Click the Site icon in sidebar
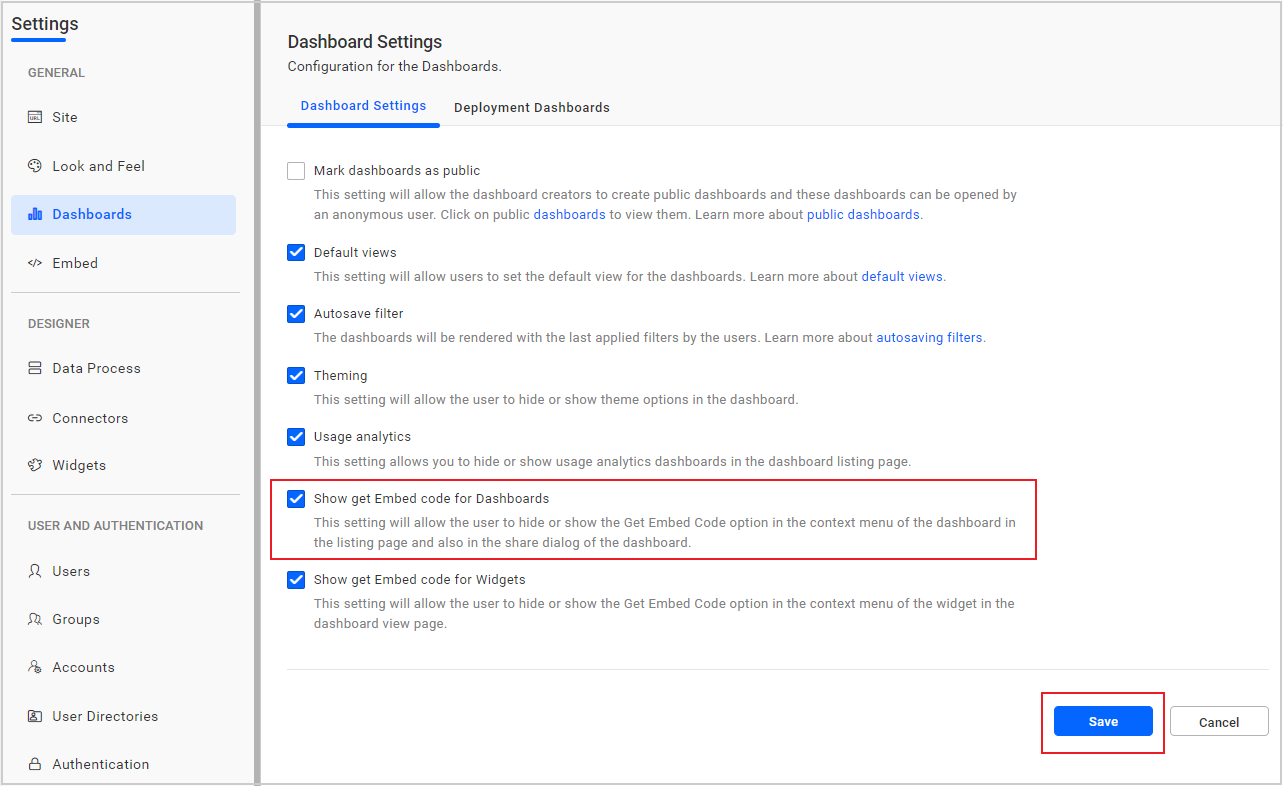The image size is (1283, 786). pyautogui.click(x=35, y=117)
